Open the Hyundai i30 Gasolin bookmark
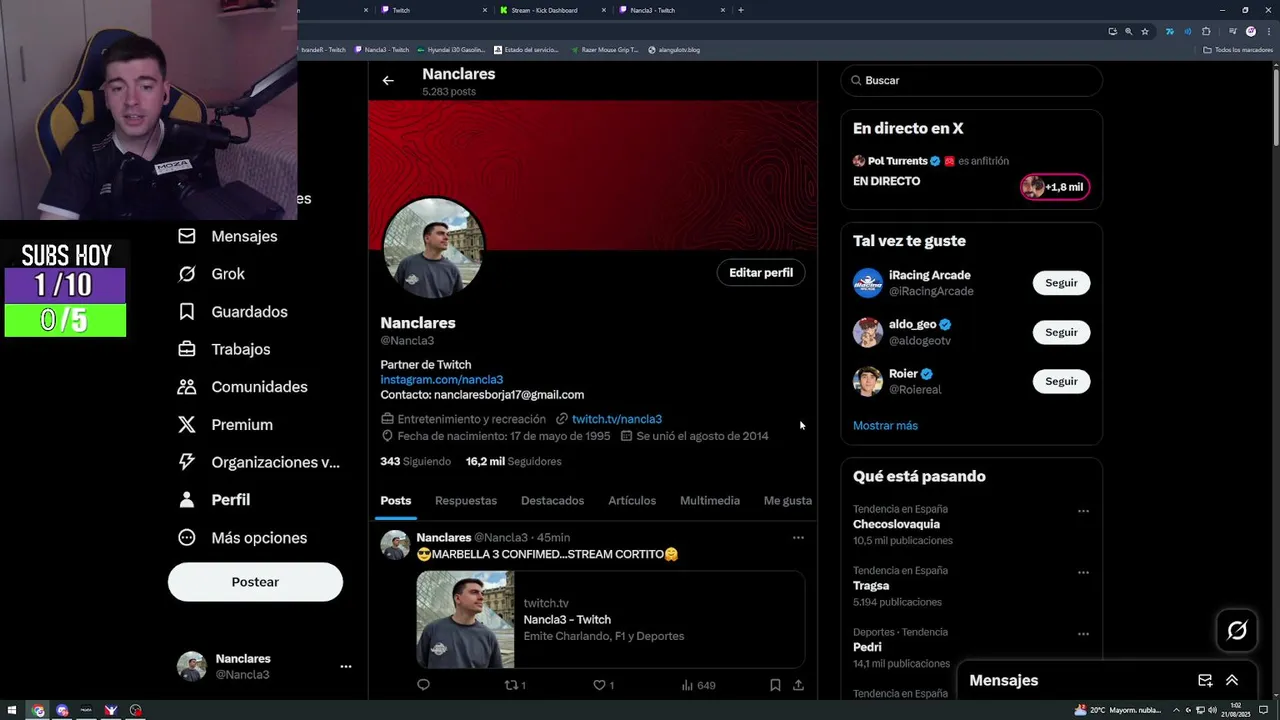Image resolution: width=1280 pixels, height=720 pixels. click(451, 50)
